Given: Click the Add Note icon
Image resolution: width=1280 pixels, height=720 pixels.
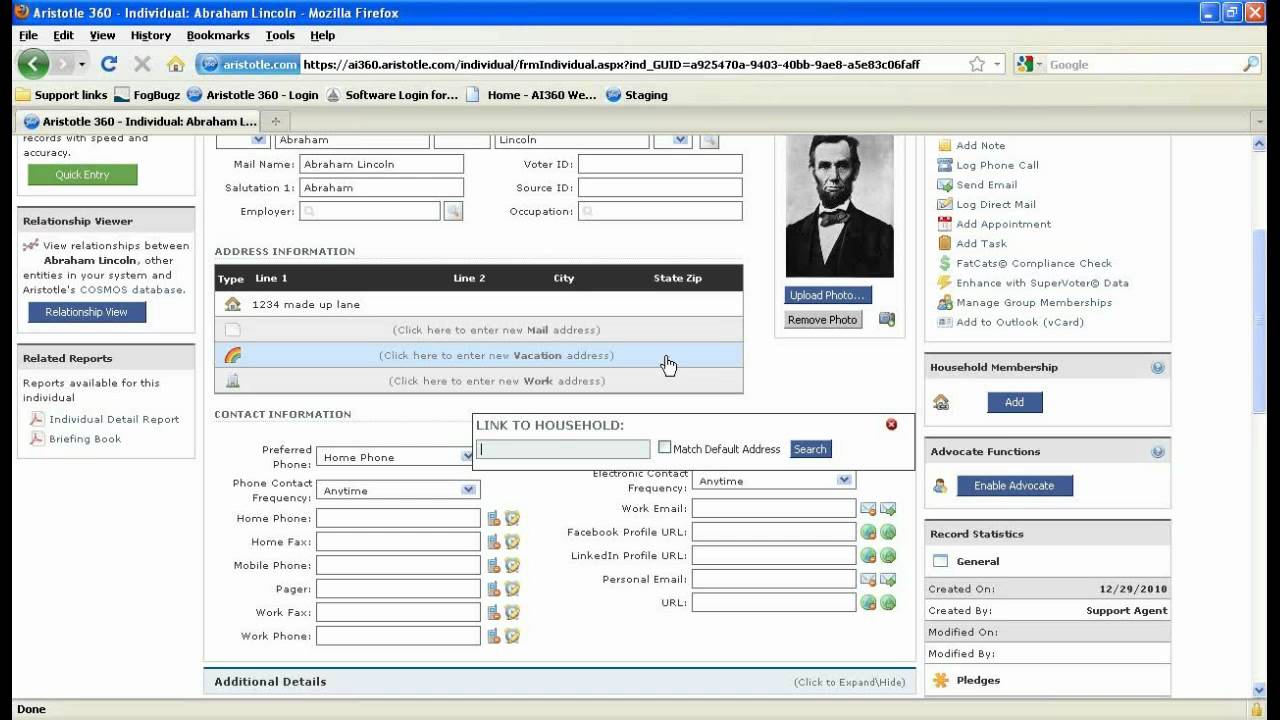Looking at the screenshot, I should click(x=944, y=145).
